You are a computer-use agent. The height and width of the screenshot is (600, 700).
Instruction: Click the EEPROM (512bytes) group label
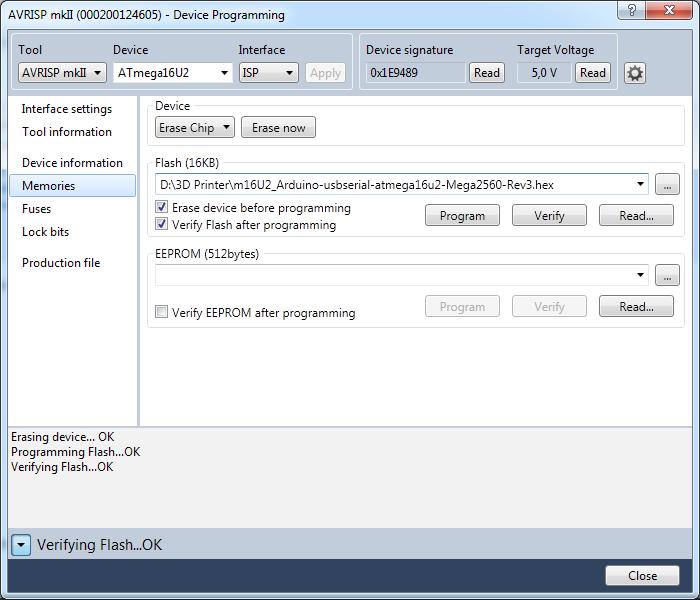207,254
